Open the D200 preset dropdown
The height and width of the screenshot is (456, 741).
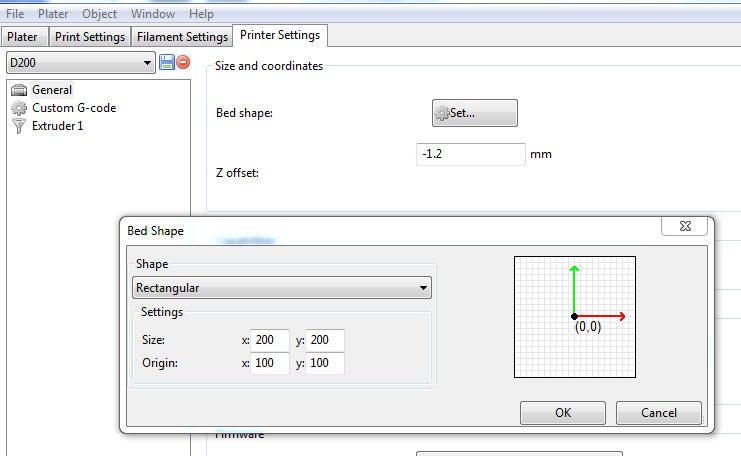[81, 63]
